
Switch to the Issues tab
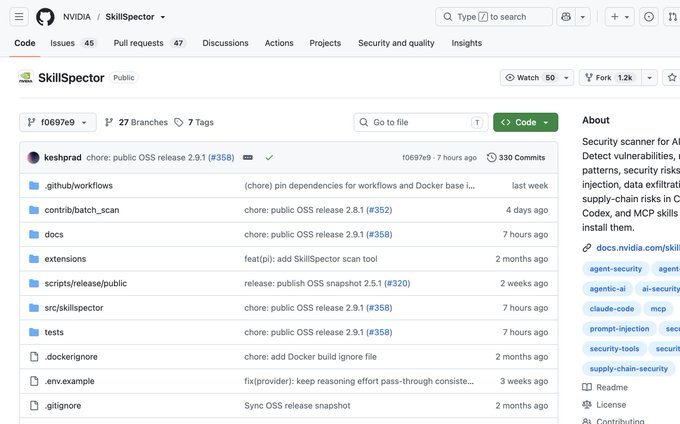72,43
